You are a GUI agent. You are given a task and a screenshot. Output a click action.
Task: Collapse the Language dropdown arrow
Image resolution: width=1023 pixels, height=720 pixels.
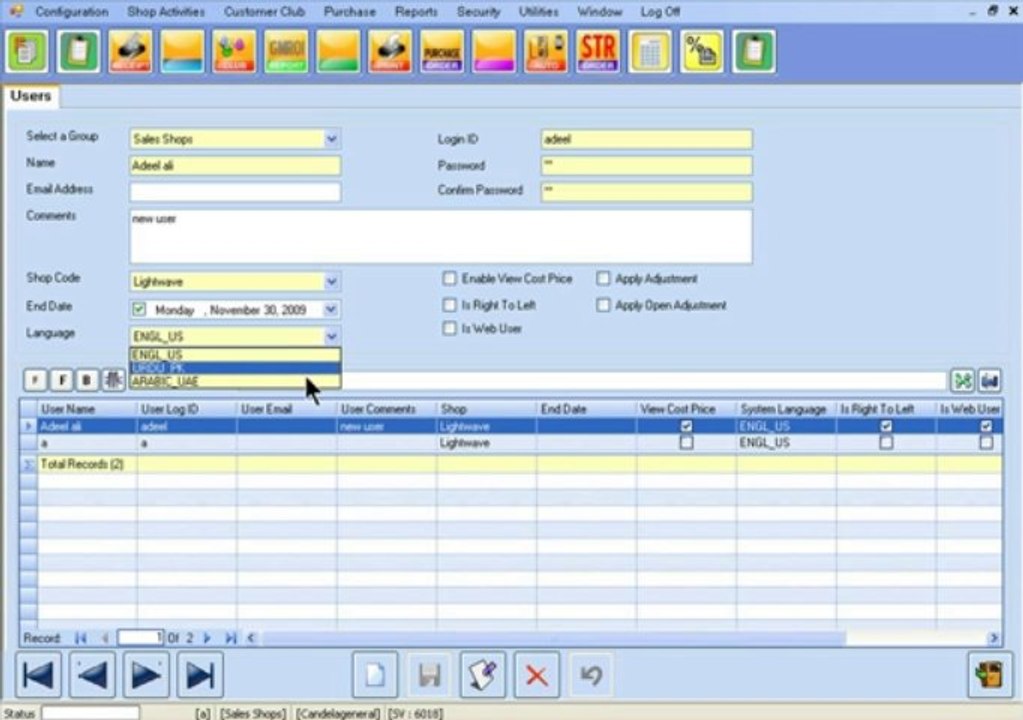point(331,337)
